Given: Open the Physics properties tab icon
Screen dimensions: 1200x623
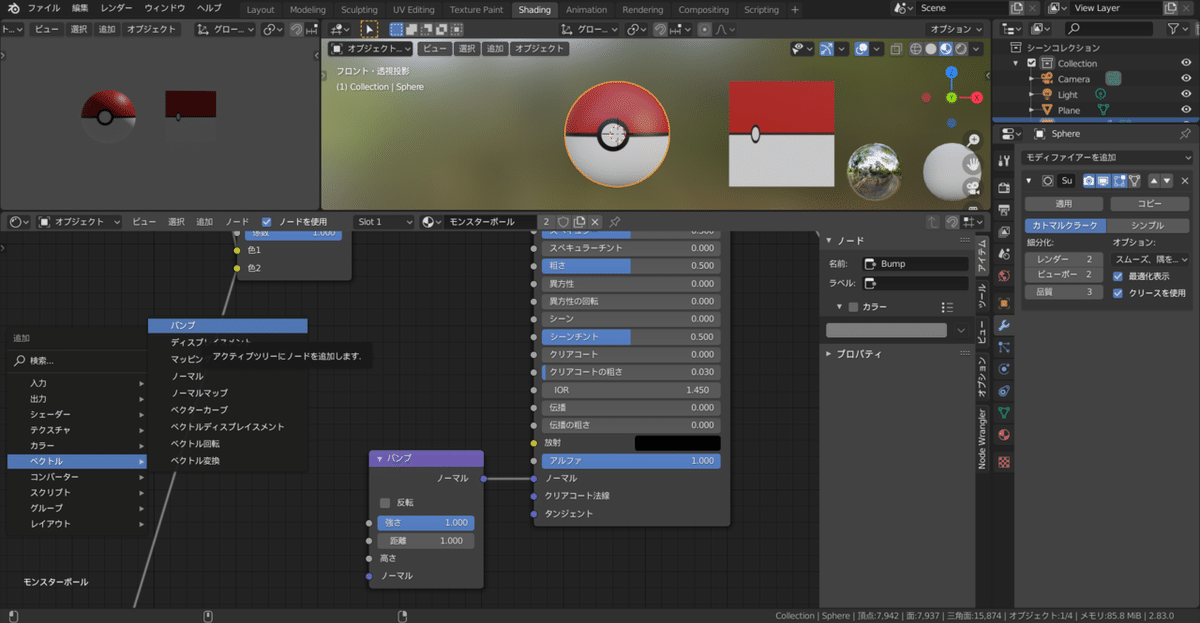Looking at the screenshot, I should coord(1005,369).
